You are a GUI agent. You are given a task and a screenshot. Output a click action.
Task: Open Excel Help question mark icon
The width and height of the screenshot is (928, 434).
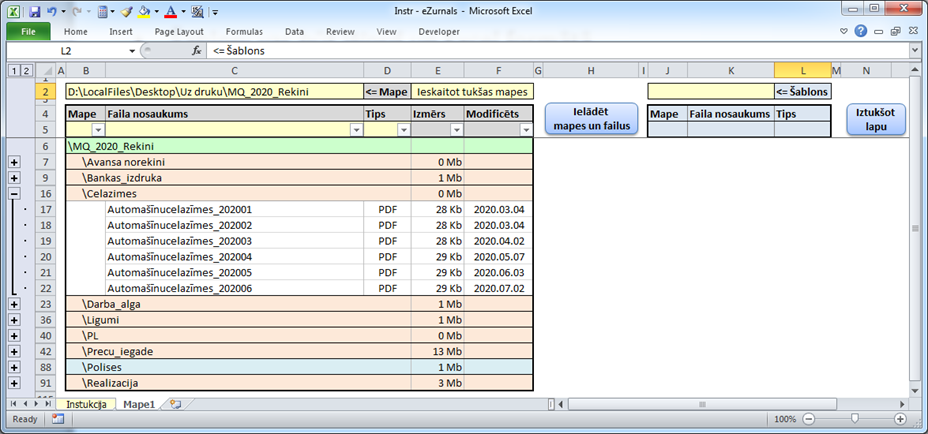pyautogui.click(x=861, y=31)
